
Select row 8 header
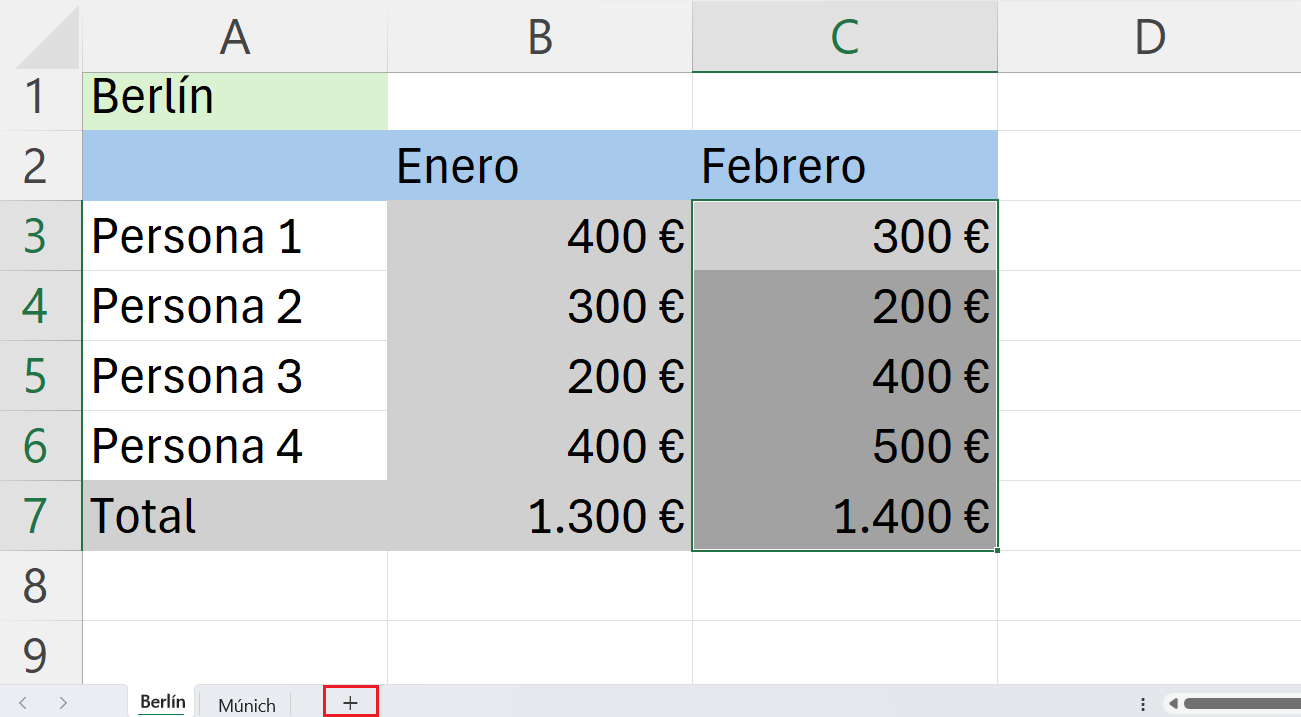[35, 586]
